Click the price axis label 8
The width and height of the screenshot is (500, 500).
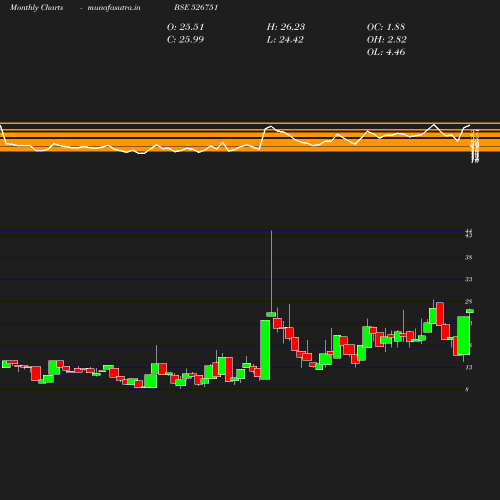467,389
